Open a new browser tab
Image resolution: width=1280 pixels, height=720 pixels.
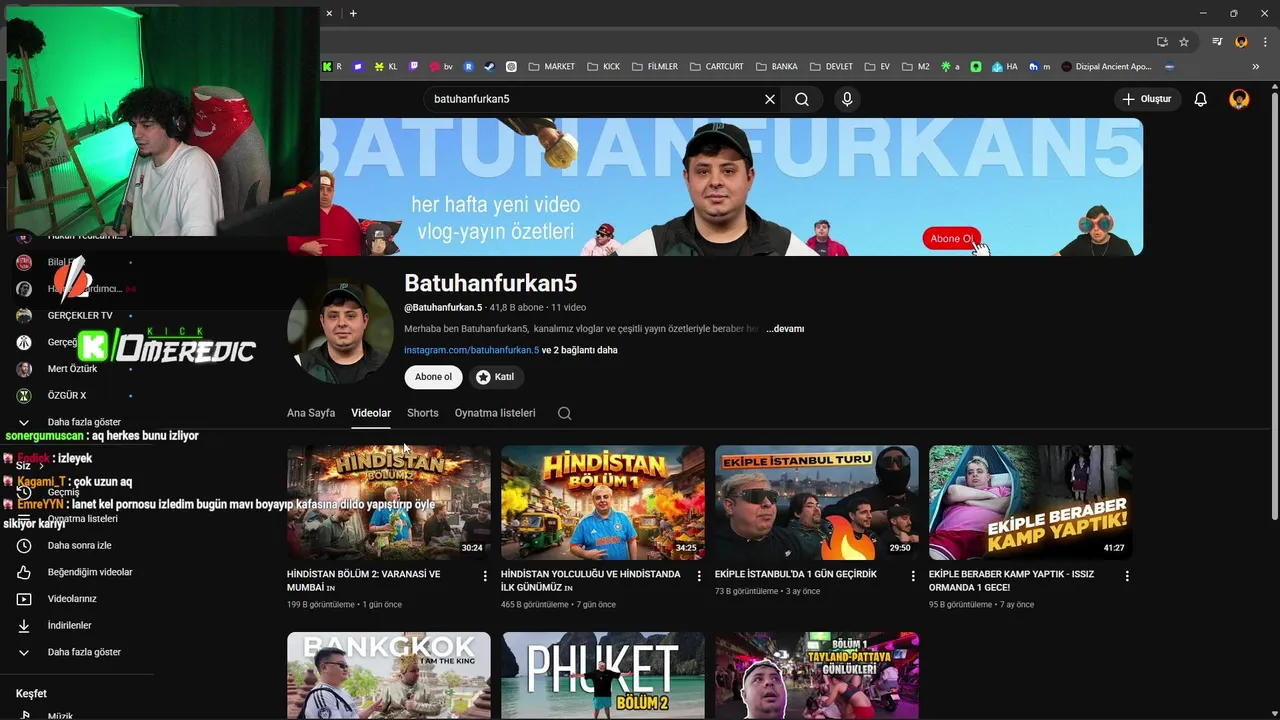(x=353, y=13)
